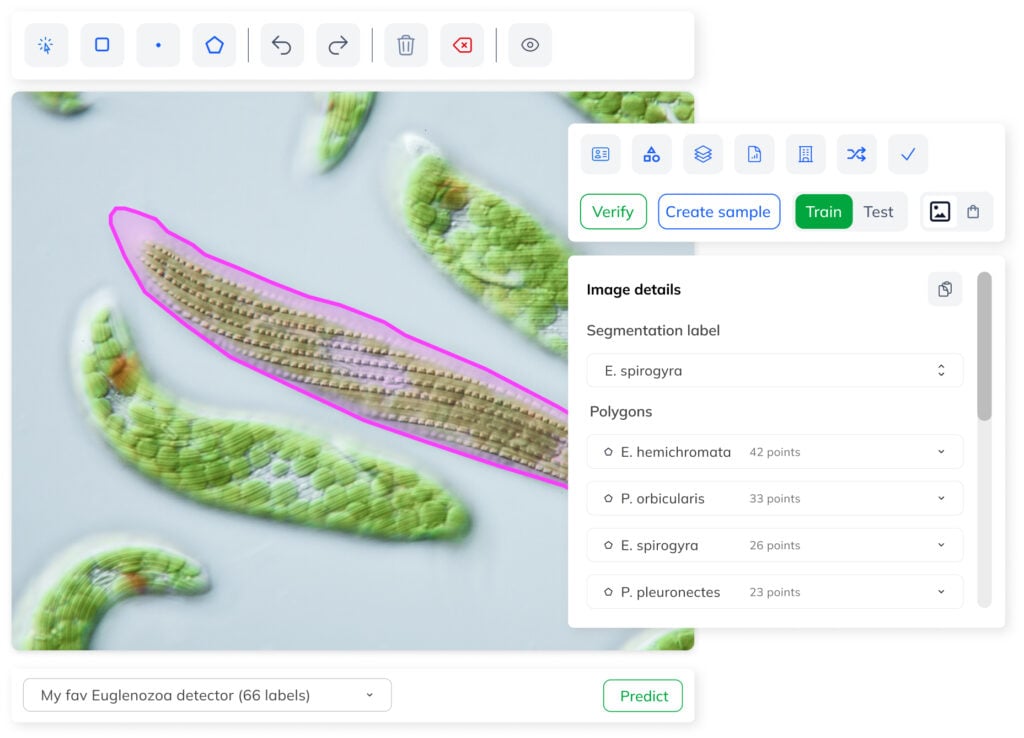Click the '26 points' text
This screenshot has width=1024, height=738.
[775, 545]
